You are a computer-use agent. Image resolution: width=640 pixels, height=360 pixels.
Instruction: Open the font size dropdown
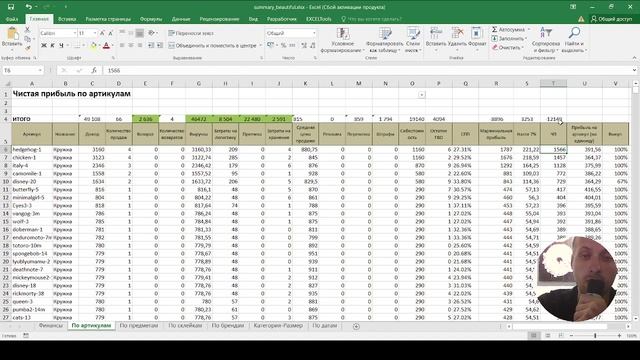point(95,33)
